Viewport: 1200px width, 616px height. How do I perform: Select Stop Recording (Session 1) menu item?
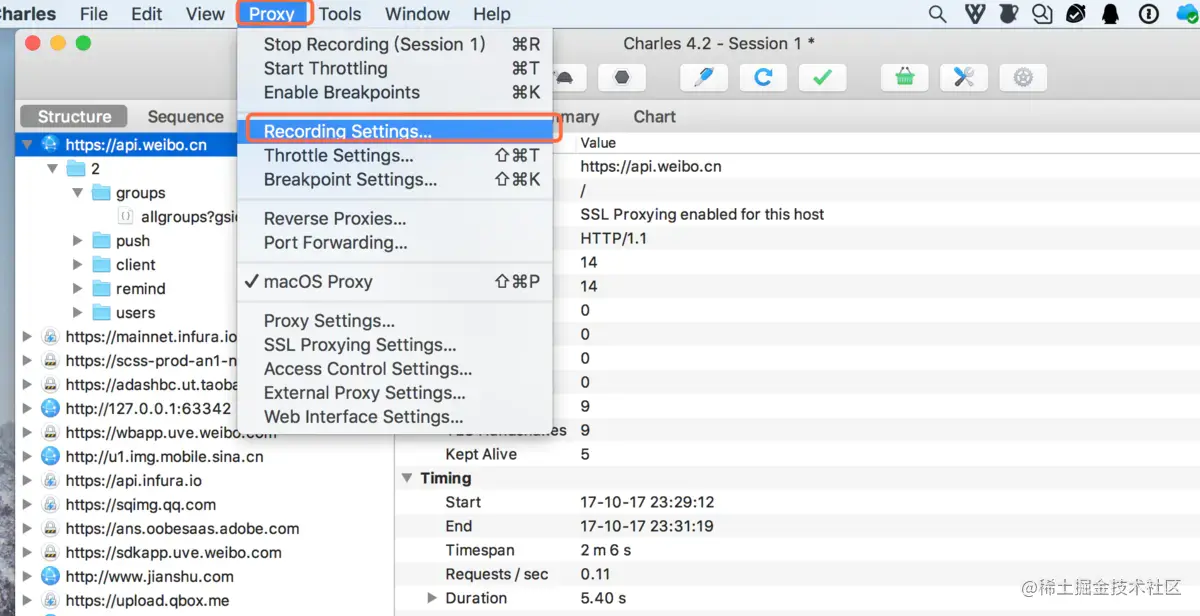coord(395,44)
